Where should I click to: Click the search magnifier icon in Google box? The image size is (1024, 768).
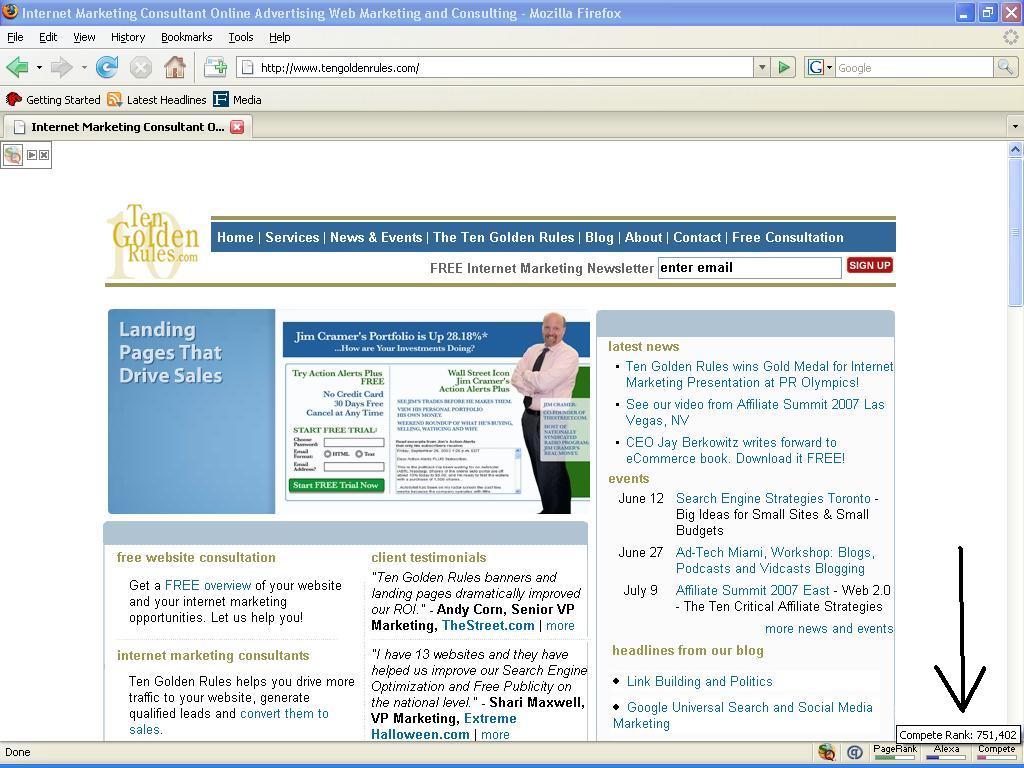[x=1005, y=67]
